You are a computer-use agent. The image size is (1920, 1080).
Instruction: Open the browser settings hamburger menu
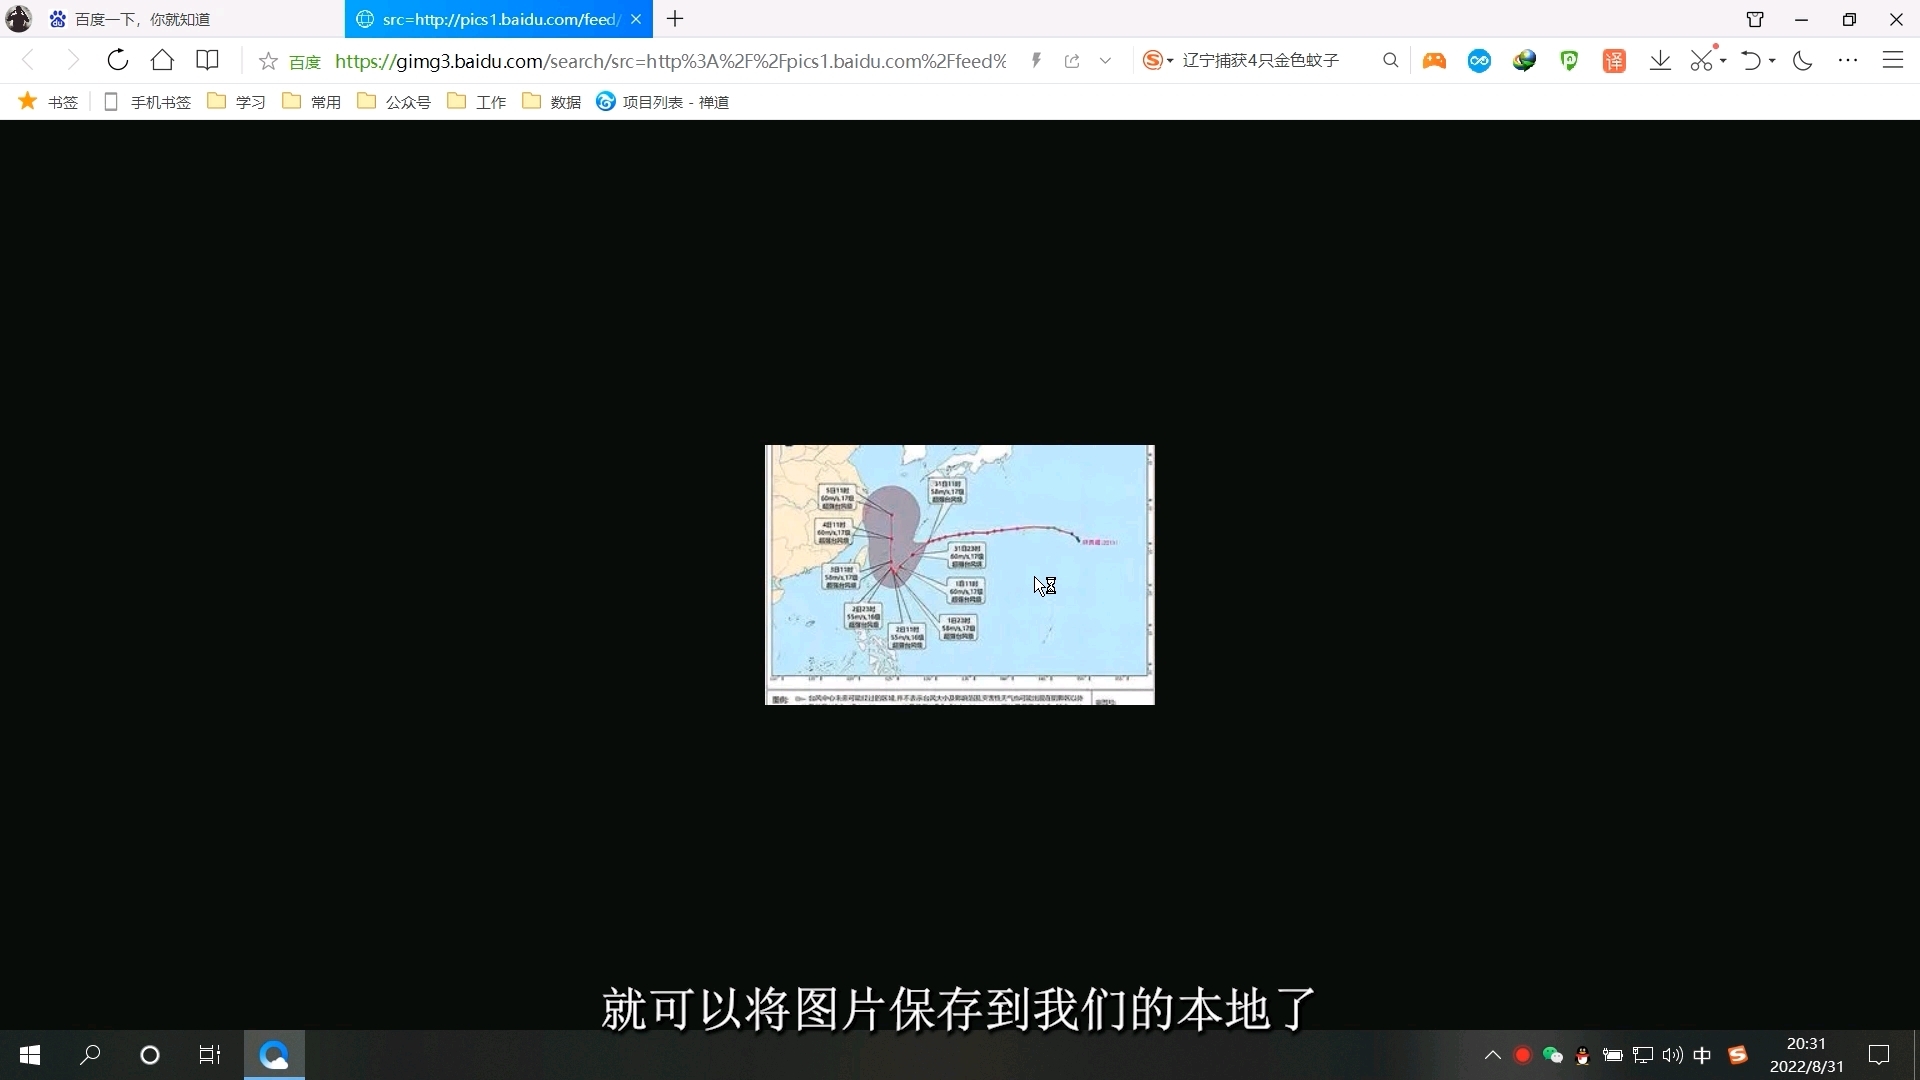pos(1893,60)
